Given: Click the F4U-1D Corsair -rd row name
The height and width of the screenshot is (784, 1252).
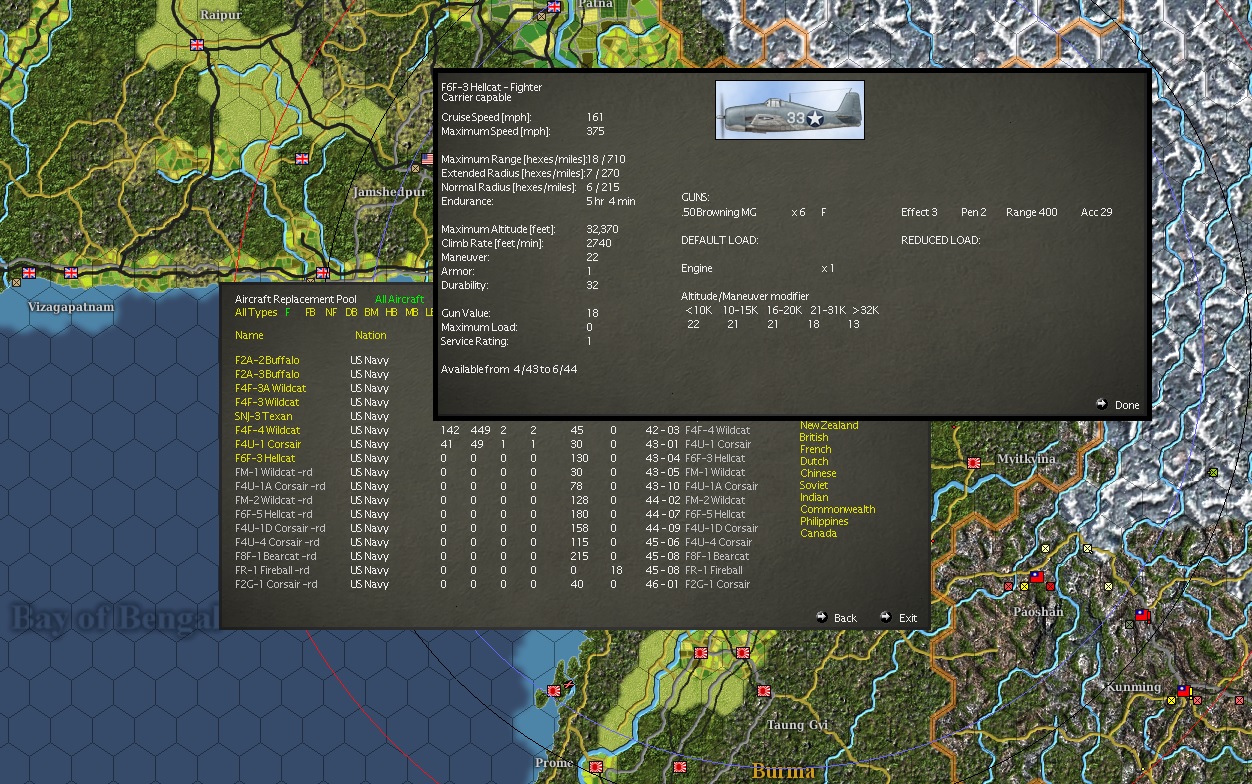Looking at the screenshot, I should coord(280,528).
